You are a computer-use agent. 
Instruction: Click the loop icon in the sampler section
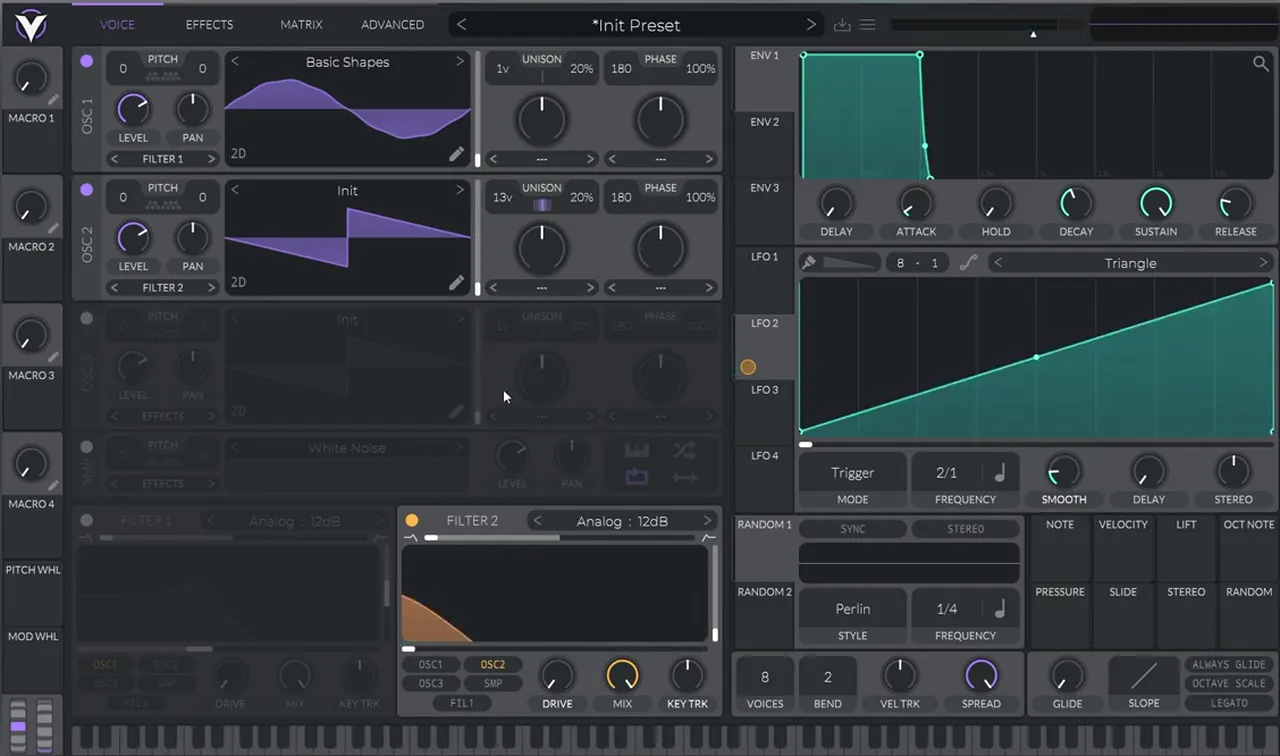637,477
